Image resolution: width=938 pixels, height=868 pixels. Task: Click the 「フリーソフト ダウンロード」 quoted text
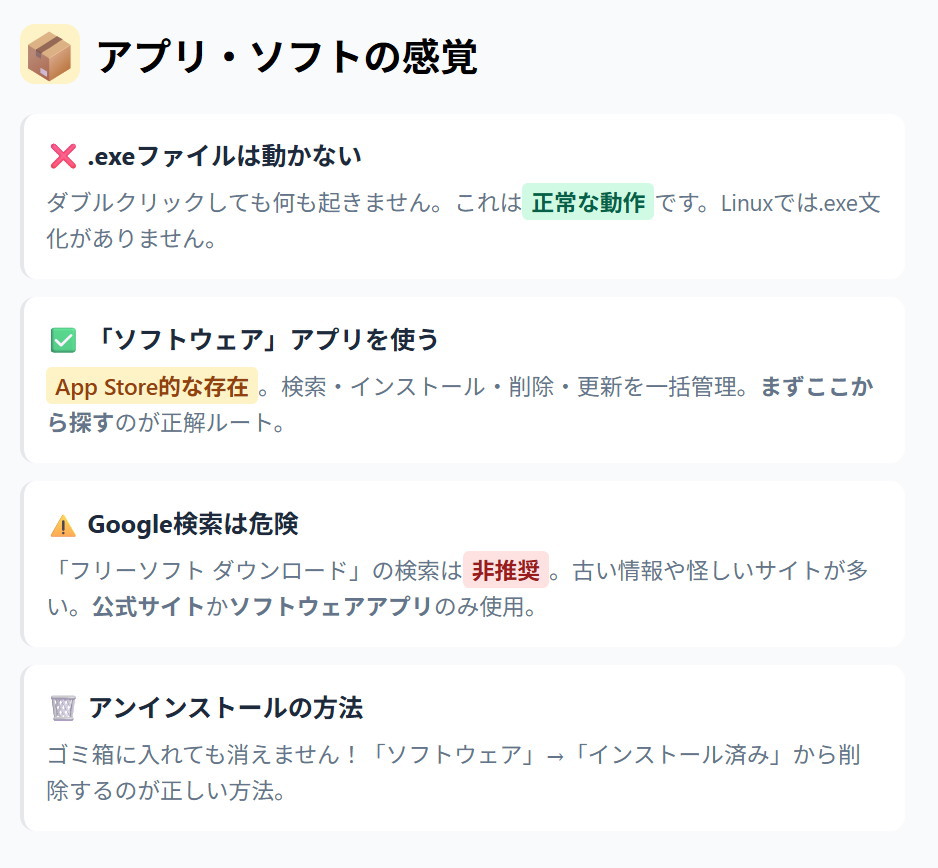[x=208, y=571]
